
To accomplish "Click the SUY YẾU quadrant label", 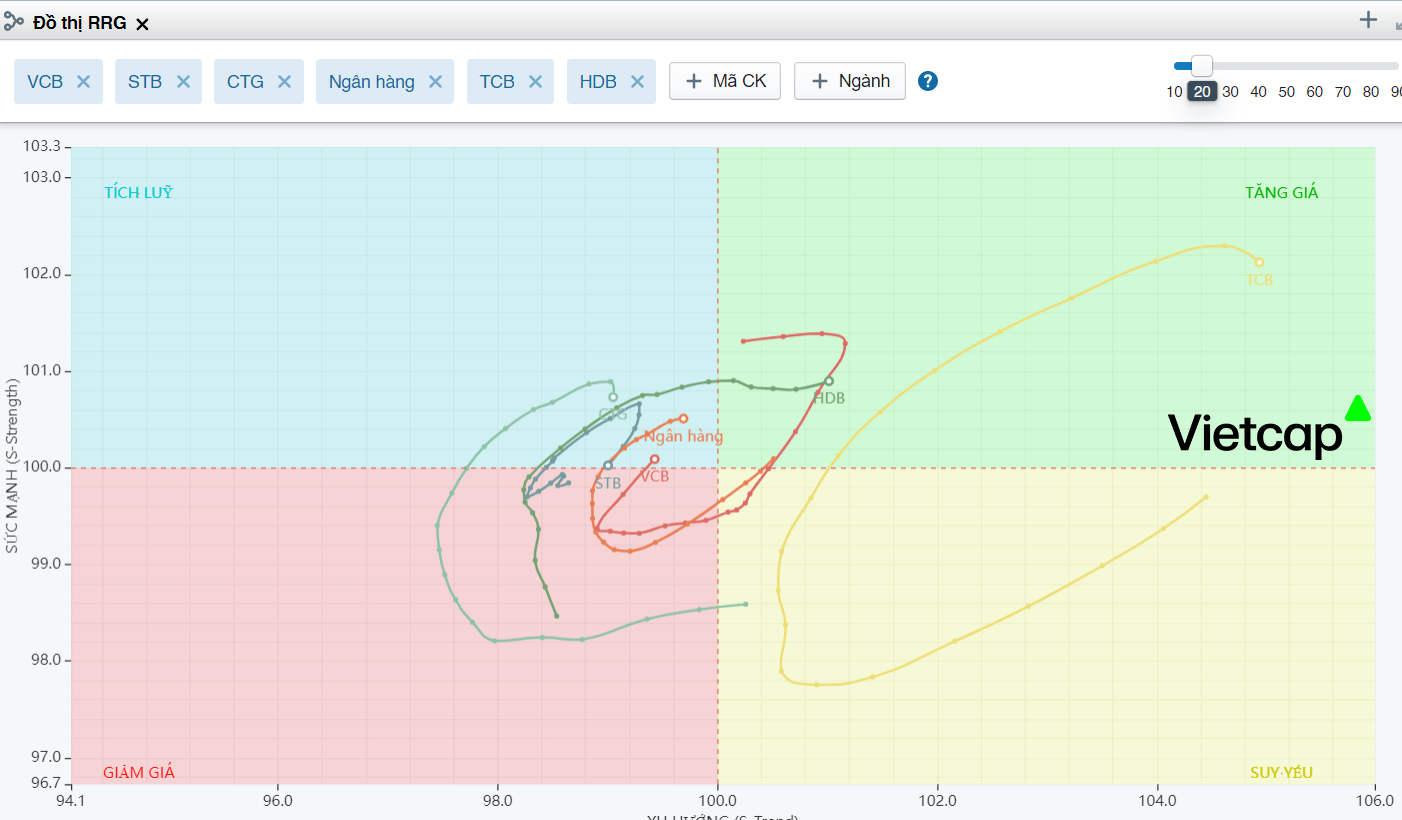I will click(1282, 772).
